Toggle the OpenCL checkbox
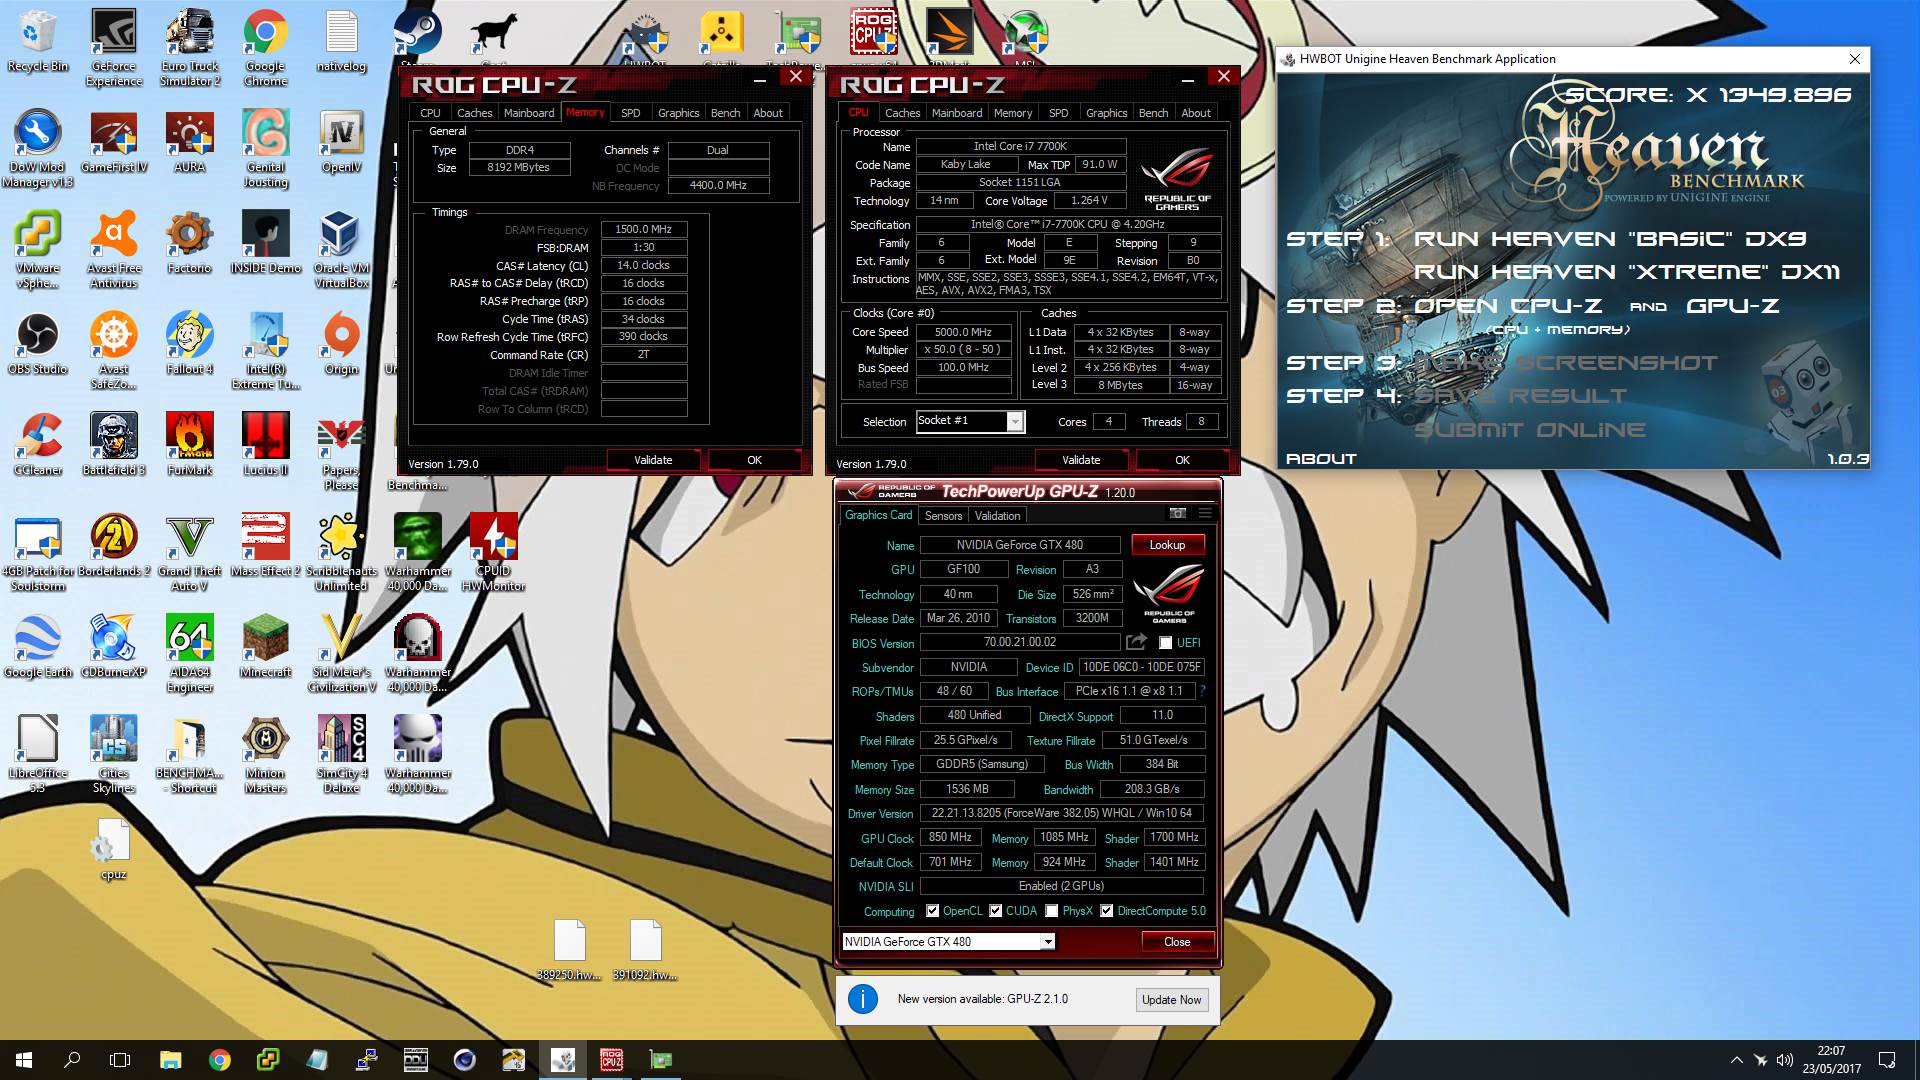 [932, 911]
